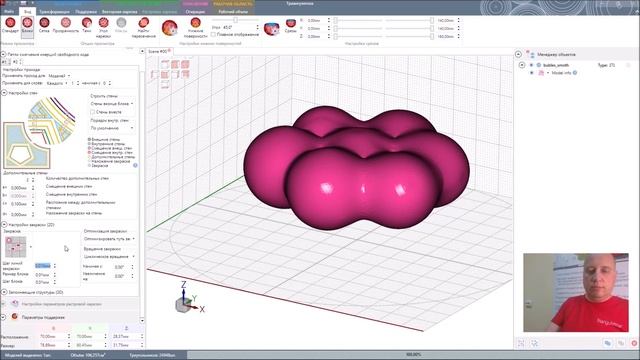Click the blue info badge after Model info

[575, 73]
